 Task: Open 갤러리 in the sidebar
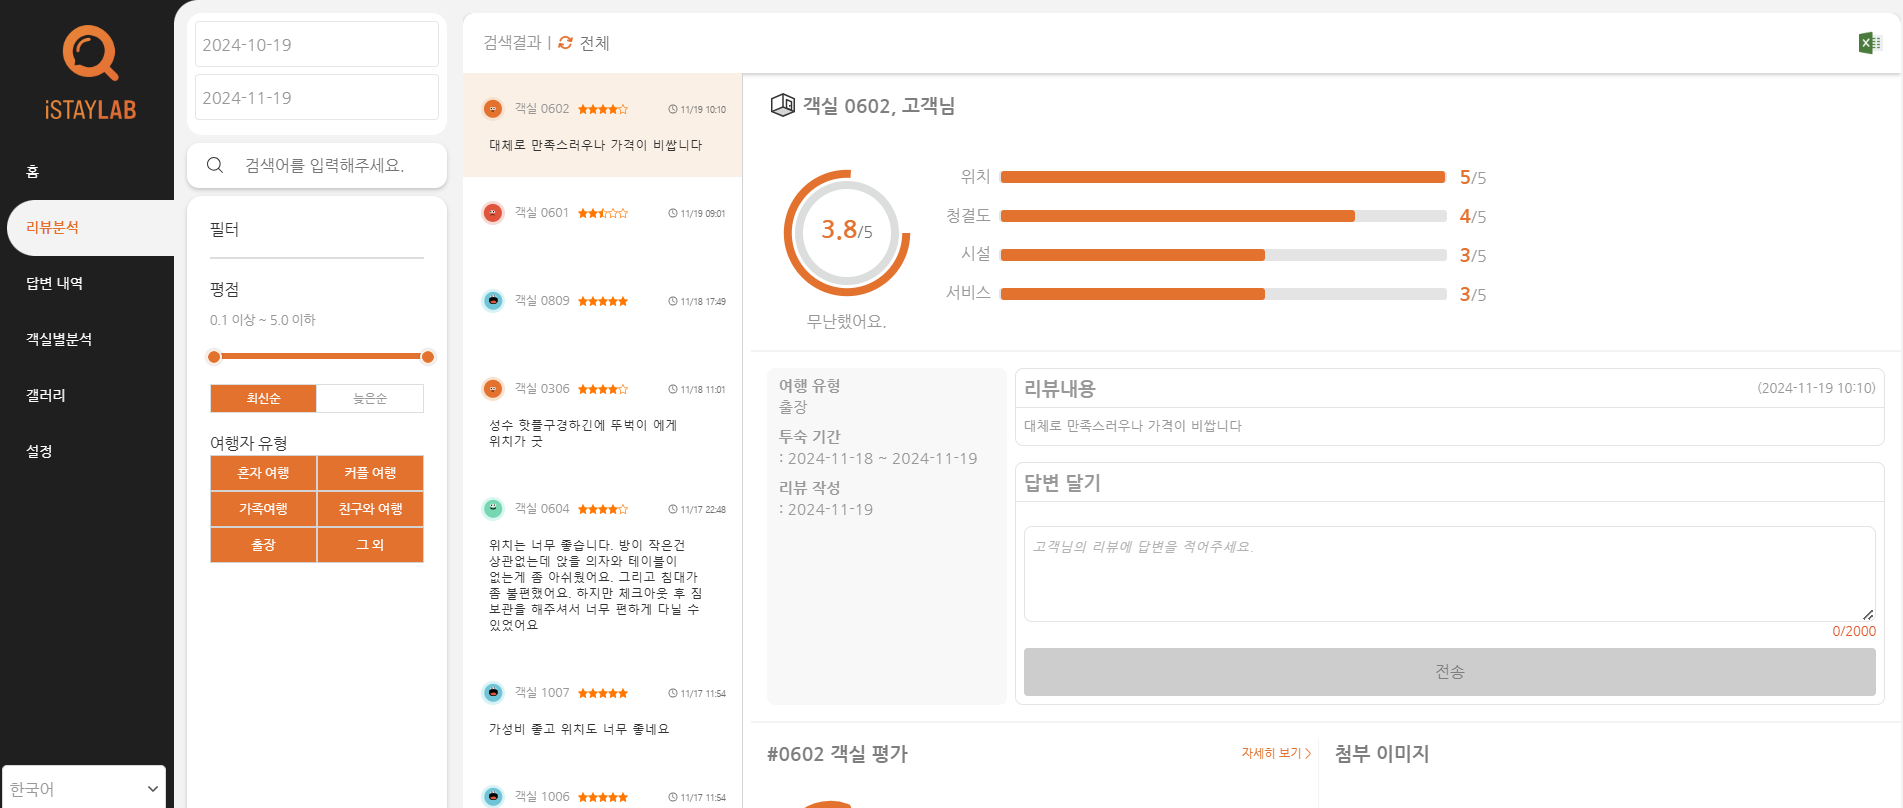[x=45, y=396]
